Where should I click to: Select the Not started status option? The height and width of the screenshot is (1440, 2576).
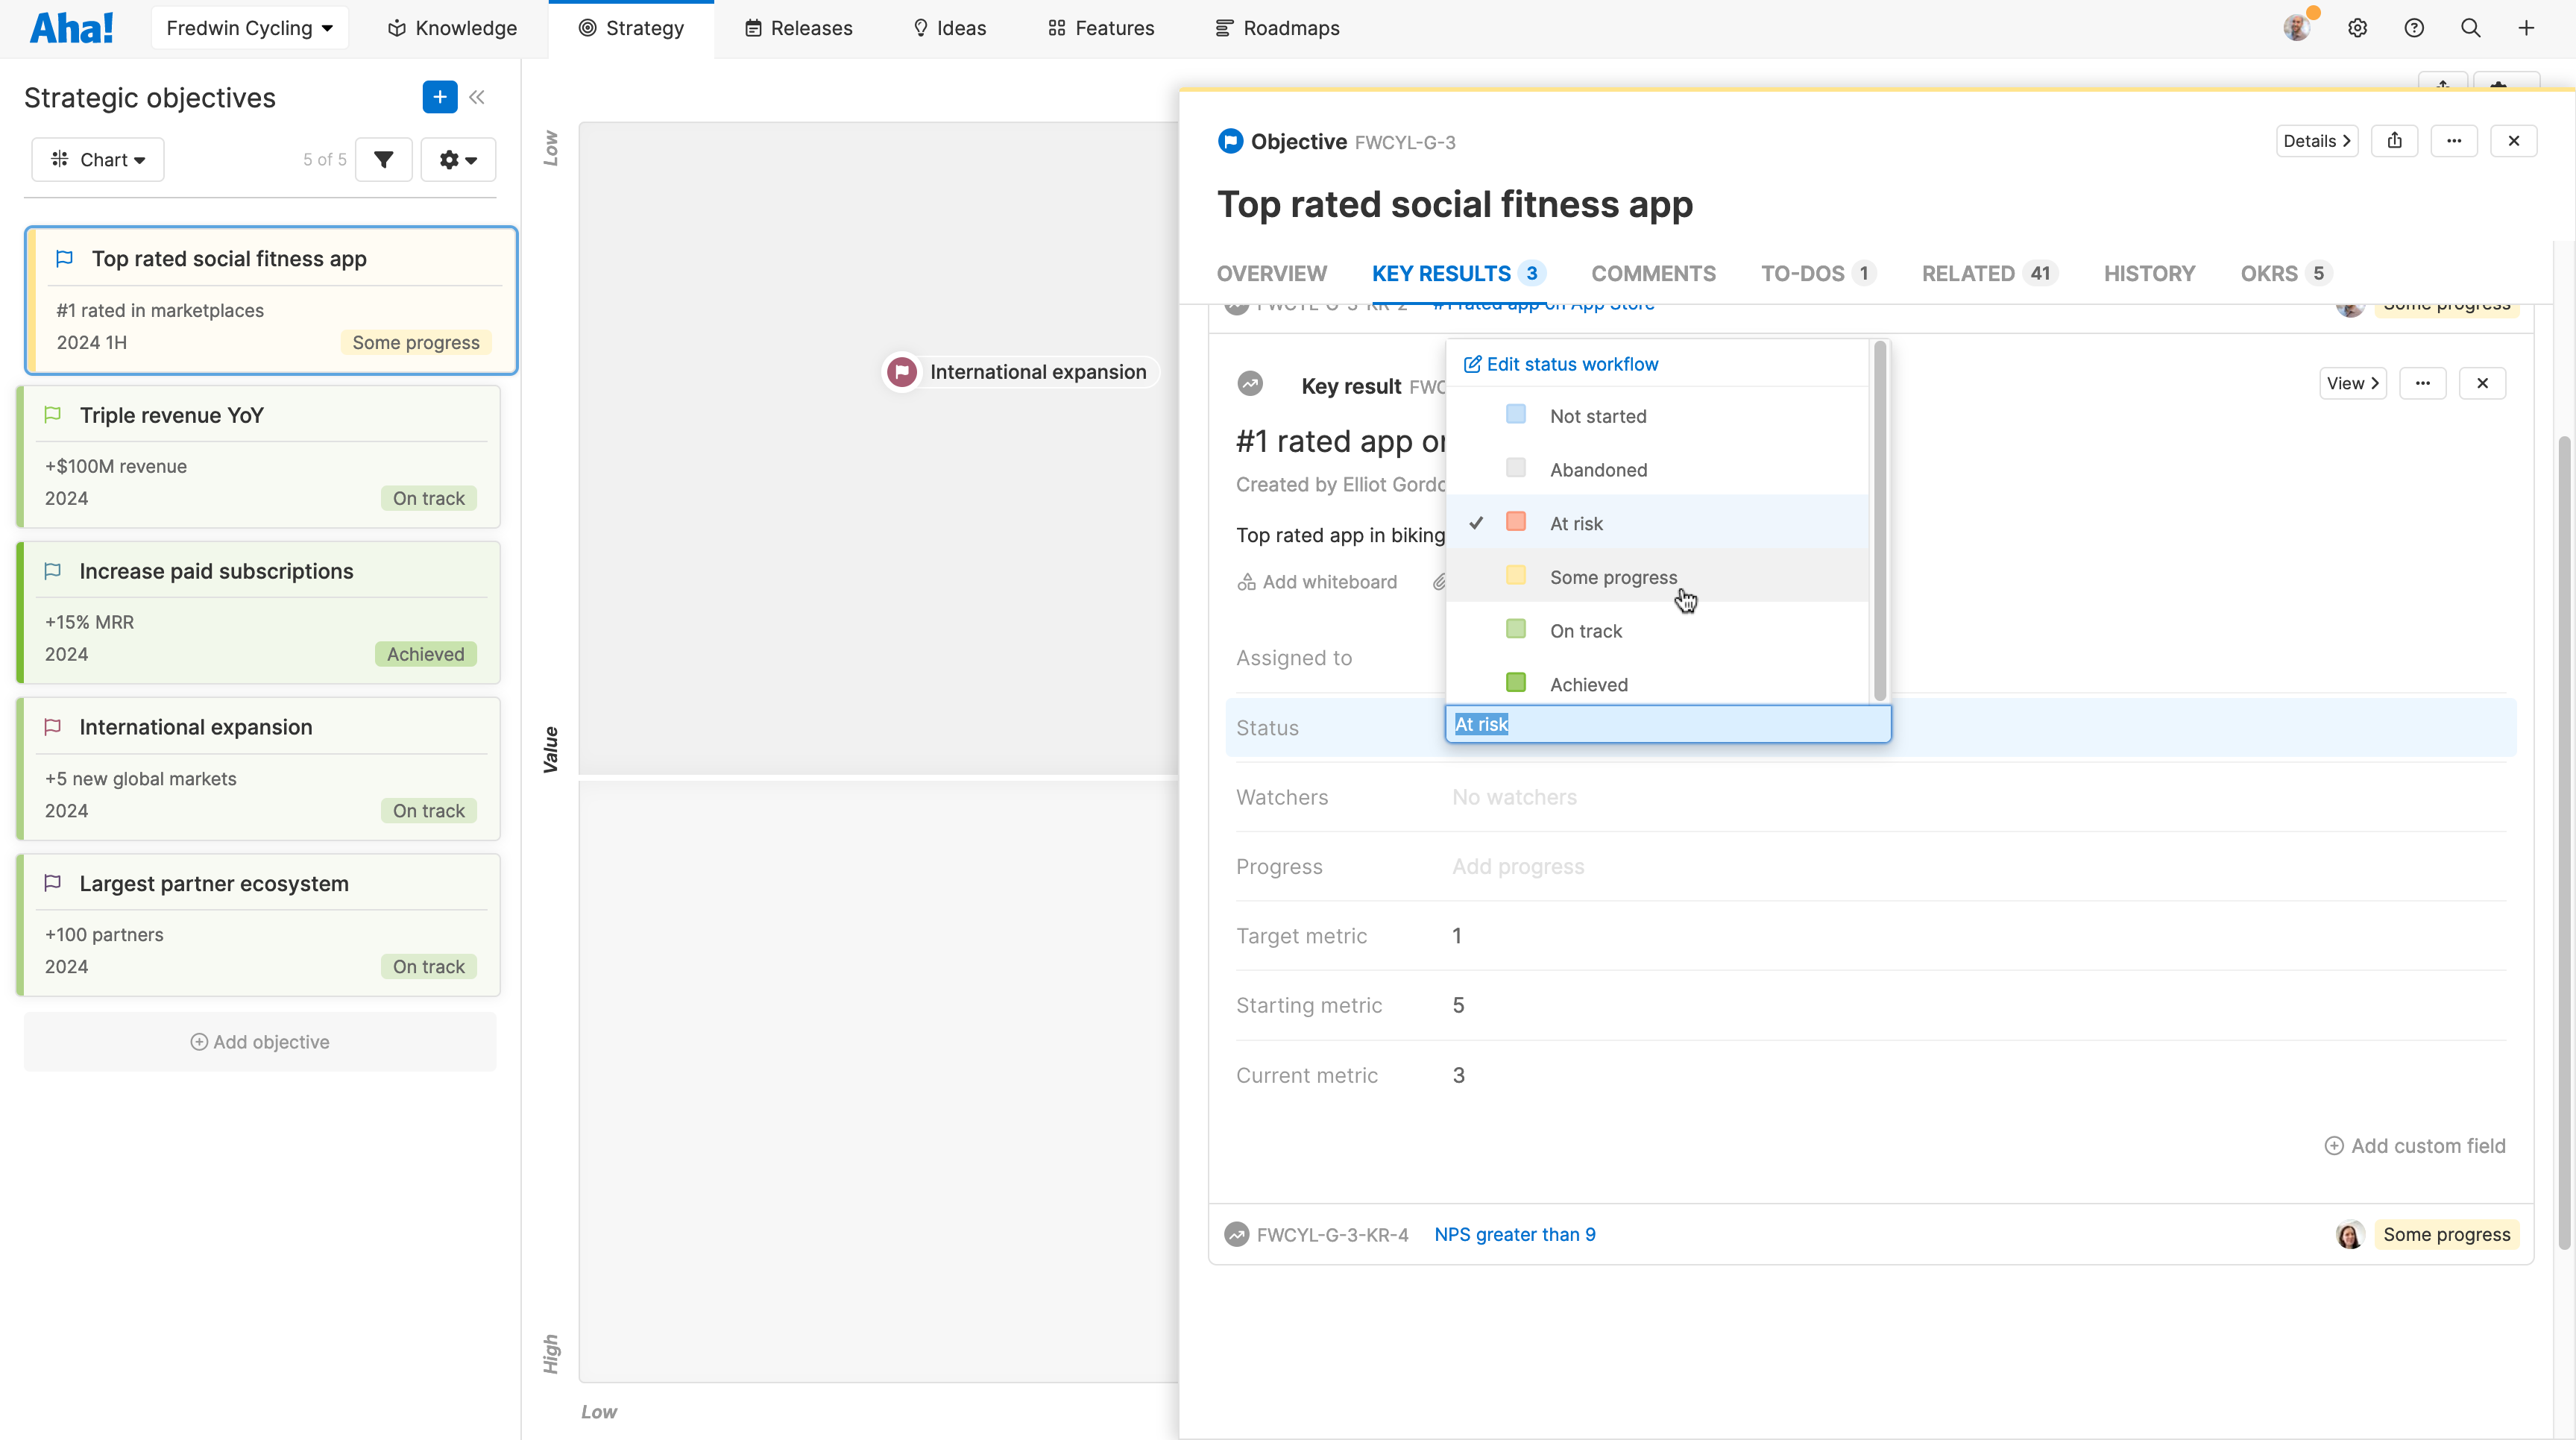click(1598, 415)
